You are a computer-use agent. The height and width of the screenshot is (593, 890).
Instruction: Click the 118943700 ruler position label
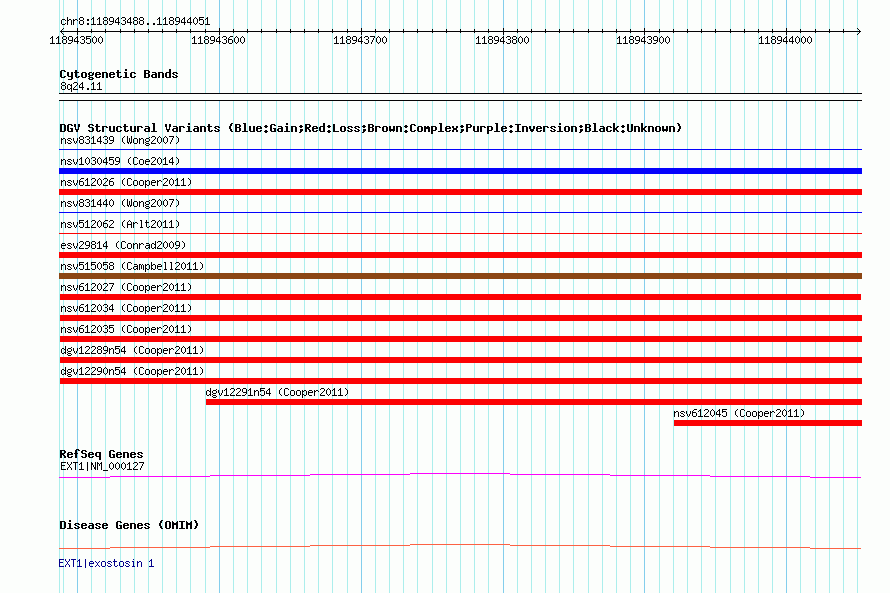(x=360, y=40)
